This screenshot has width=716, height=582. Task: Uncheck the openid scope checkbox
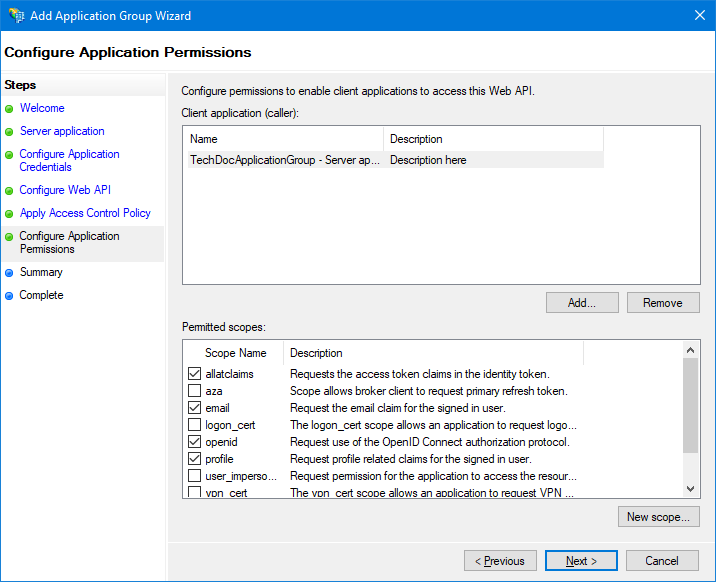coord(195,441)
